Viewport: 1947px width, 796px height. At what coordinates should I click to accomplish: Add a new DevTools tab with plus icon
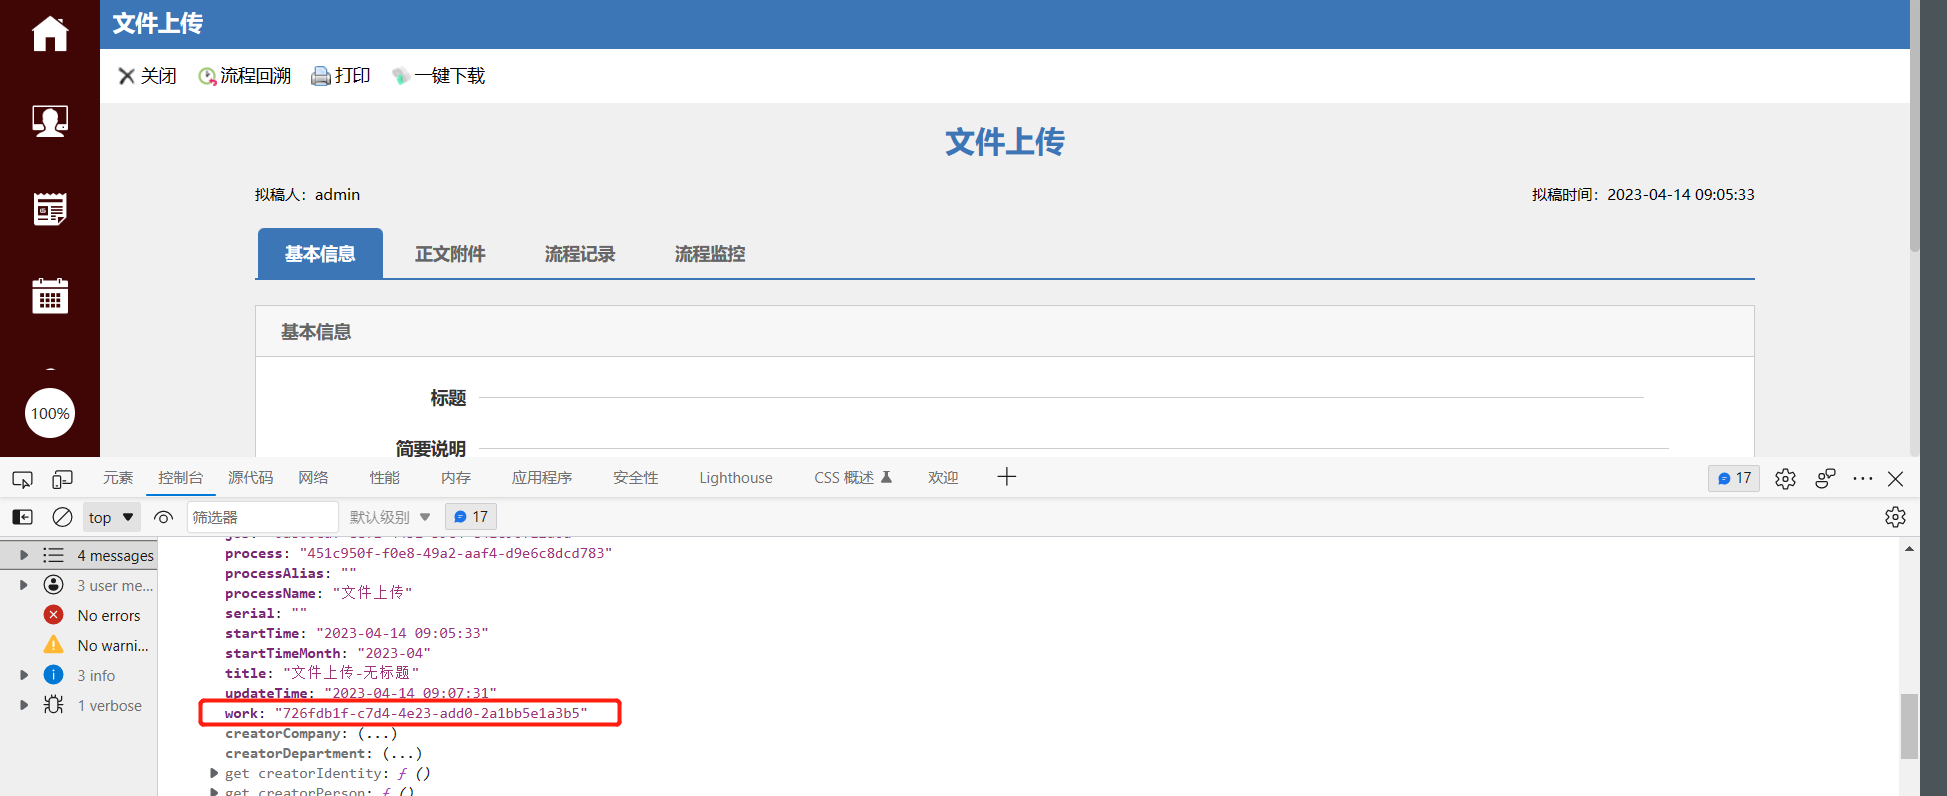[1007, 477]
